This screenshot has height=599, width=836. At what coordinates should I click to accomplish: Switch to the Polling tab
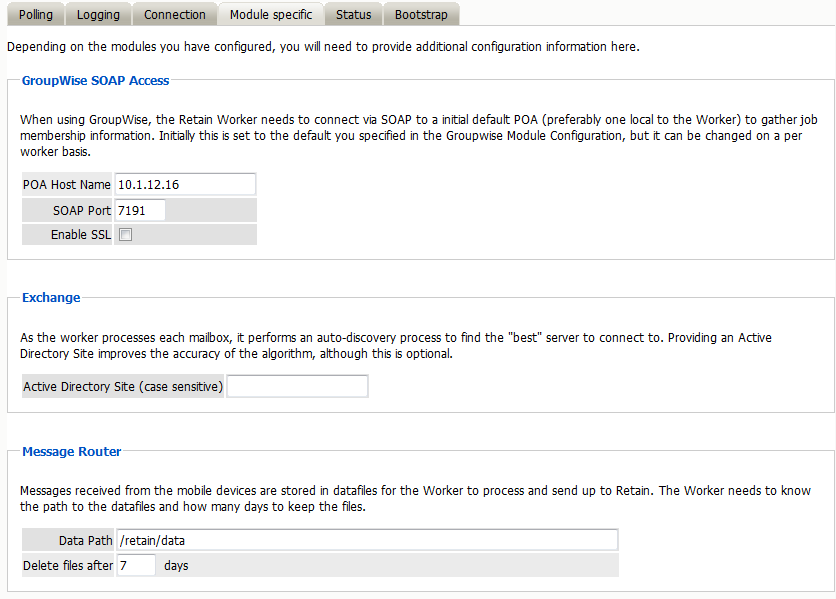tap(36, 15)
